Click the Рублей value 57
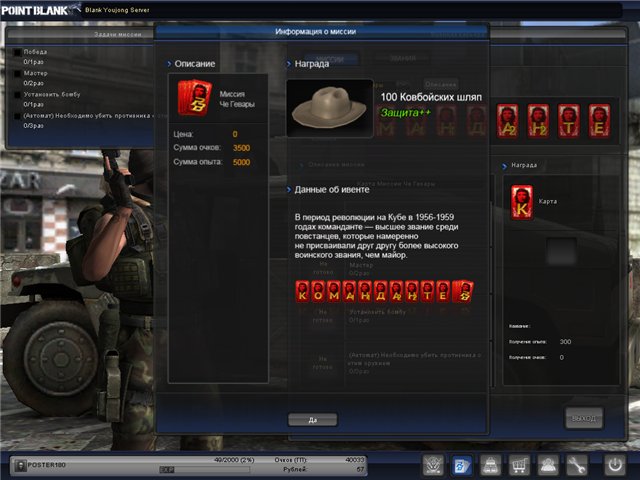This screenshot has height=480, width=640. tap(360, 469)
